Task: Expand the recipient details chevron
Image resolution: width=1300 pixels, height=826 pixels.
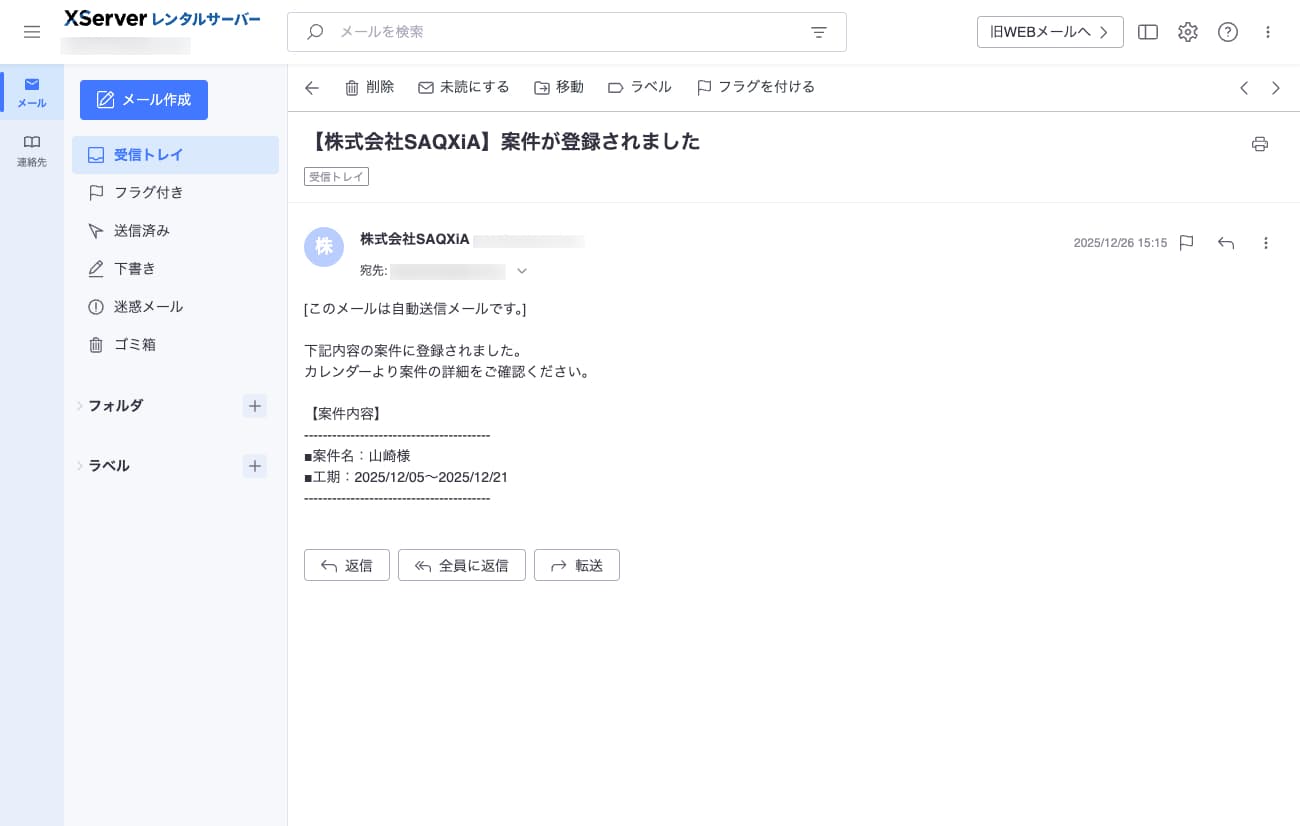Action: click(522, 271)
